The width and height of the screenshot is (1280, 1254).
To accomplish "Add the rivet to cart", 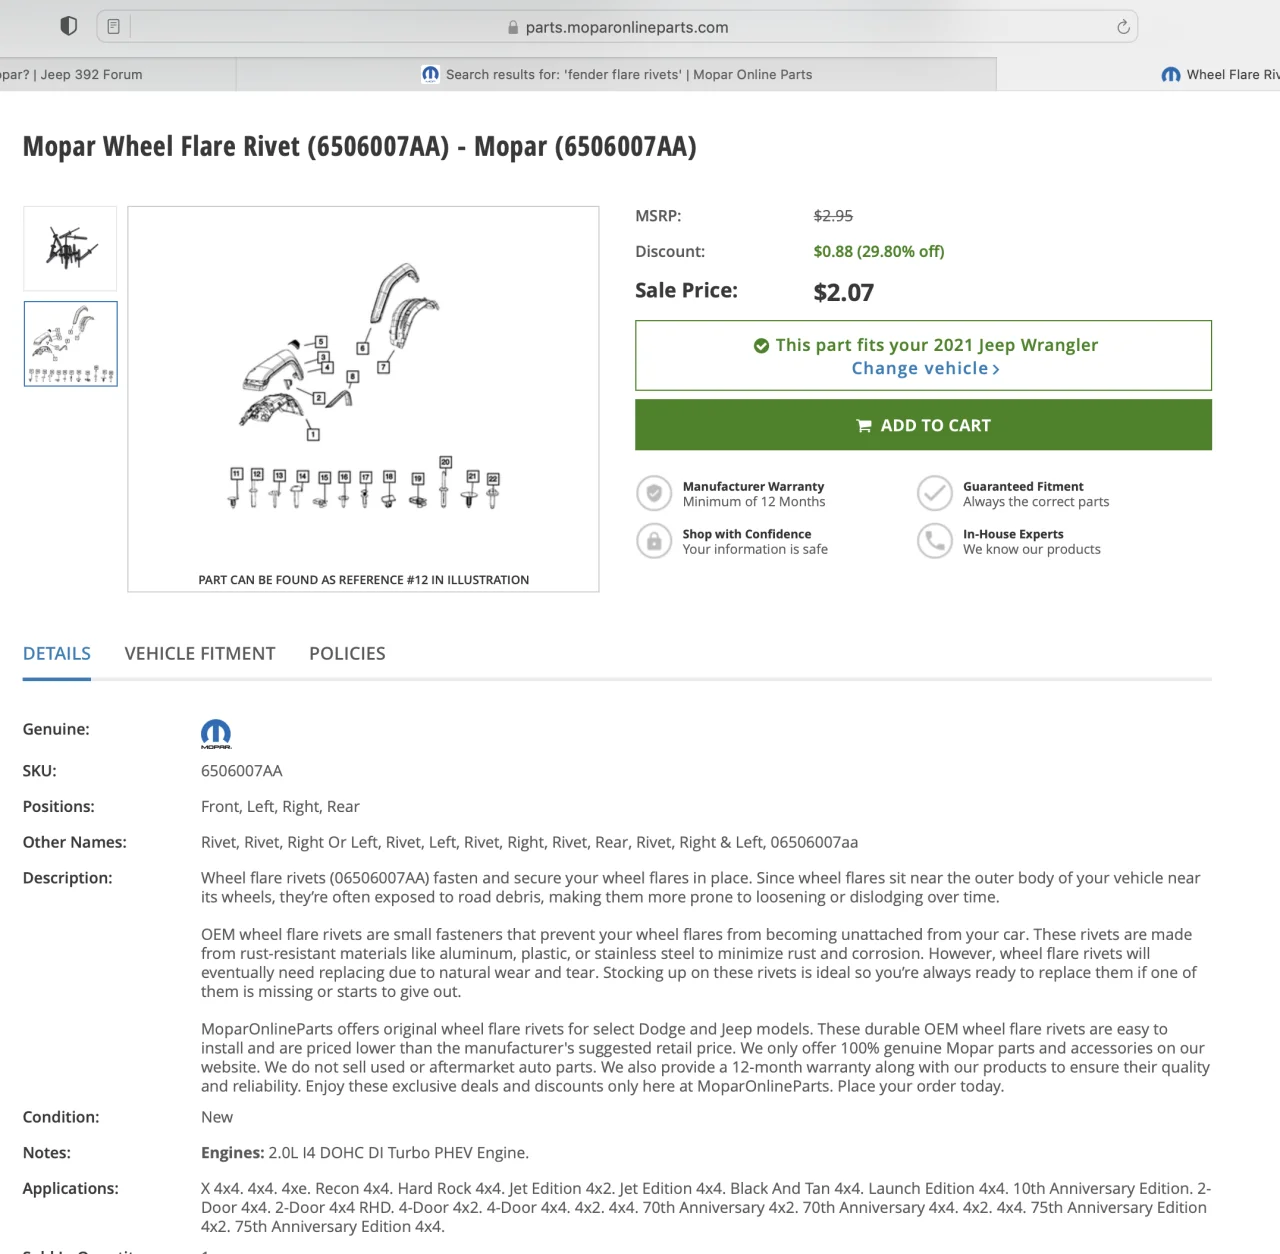I will pos(923,425).
